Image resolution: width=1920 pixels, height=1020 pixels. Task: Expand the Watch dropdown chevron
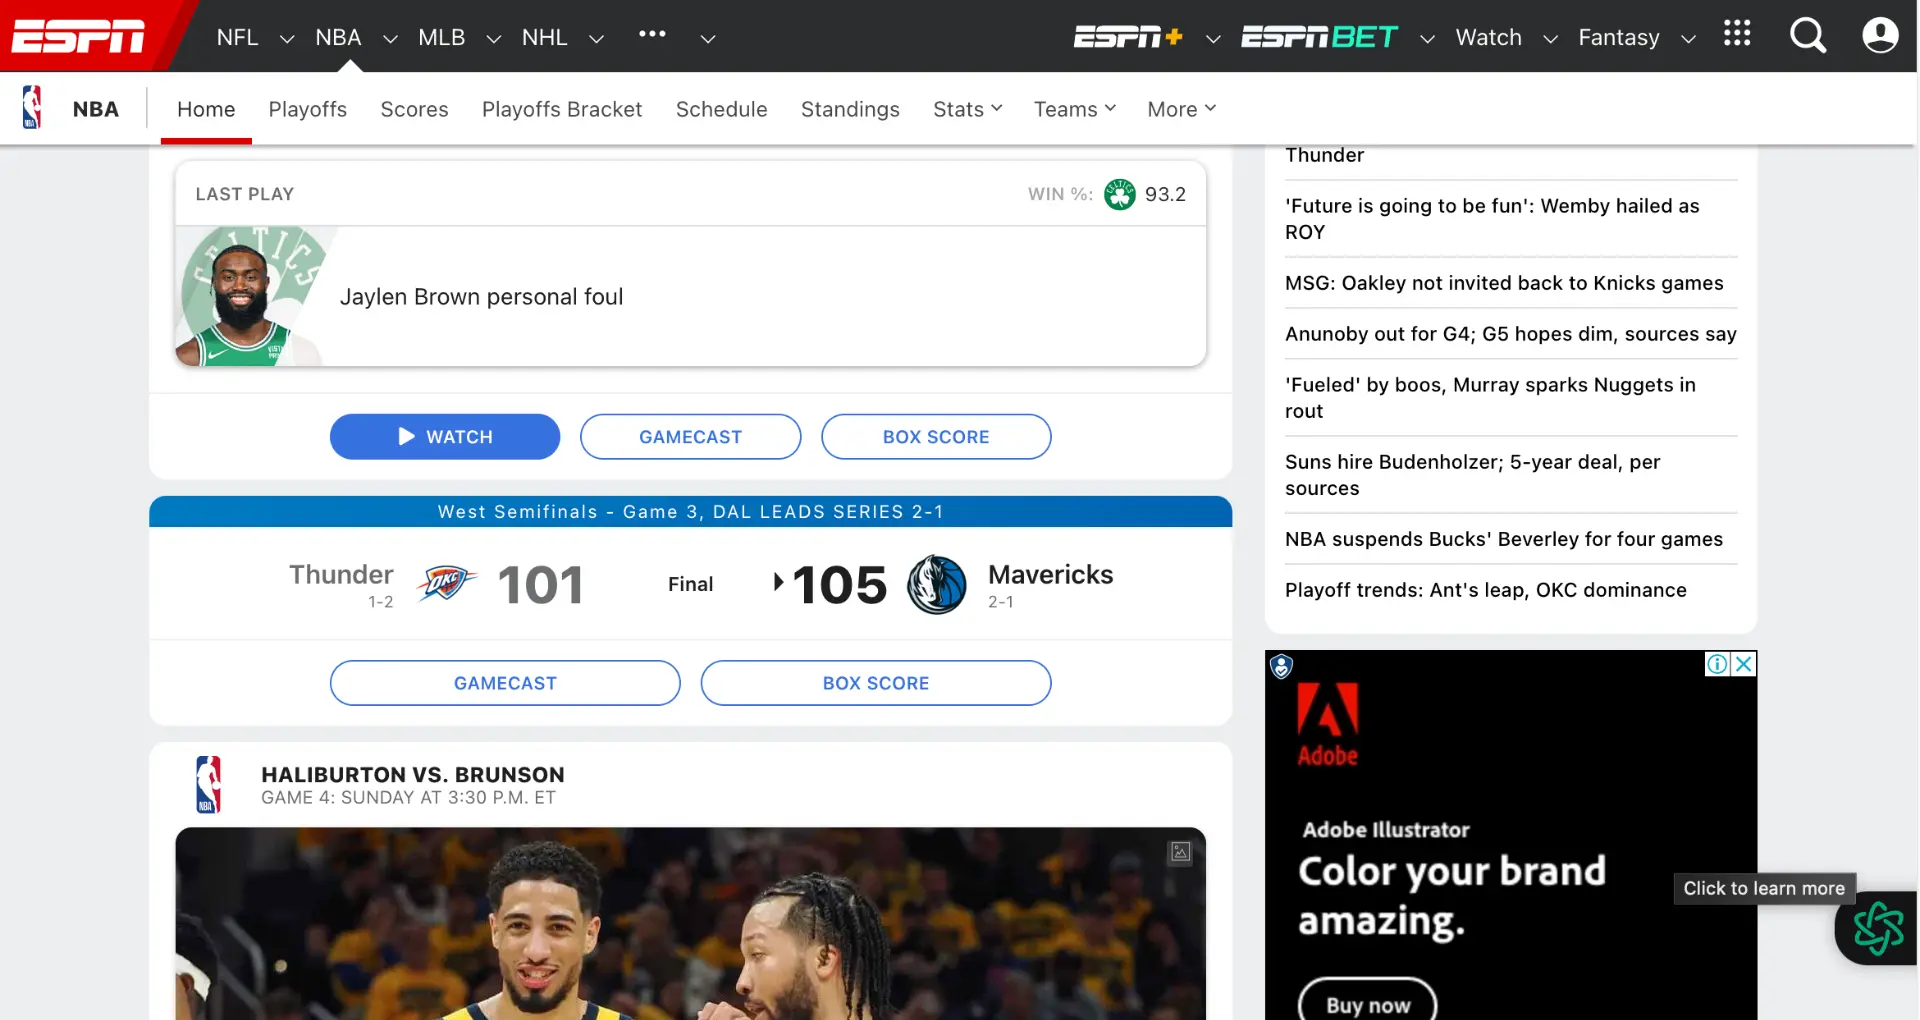1550,39
